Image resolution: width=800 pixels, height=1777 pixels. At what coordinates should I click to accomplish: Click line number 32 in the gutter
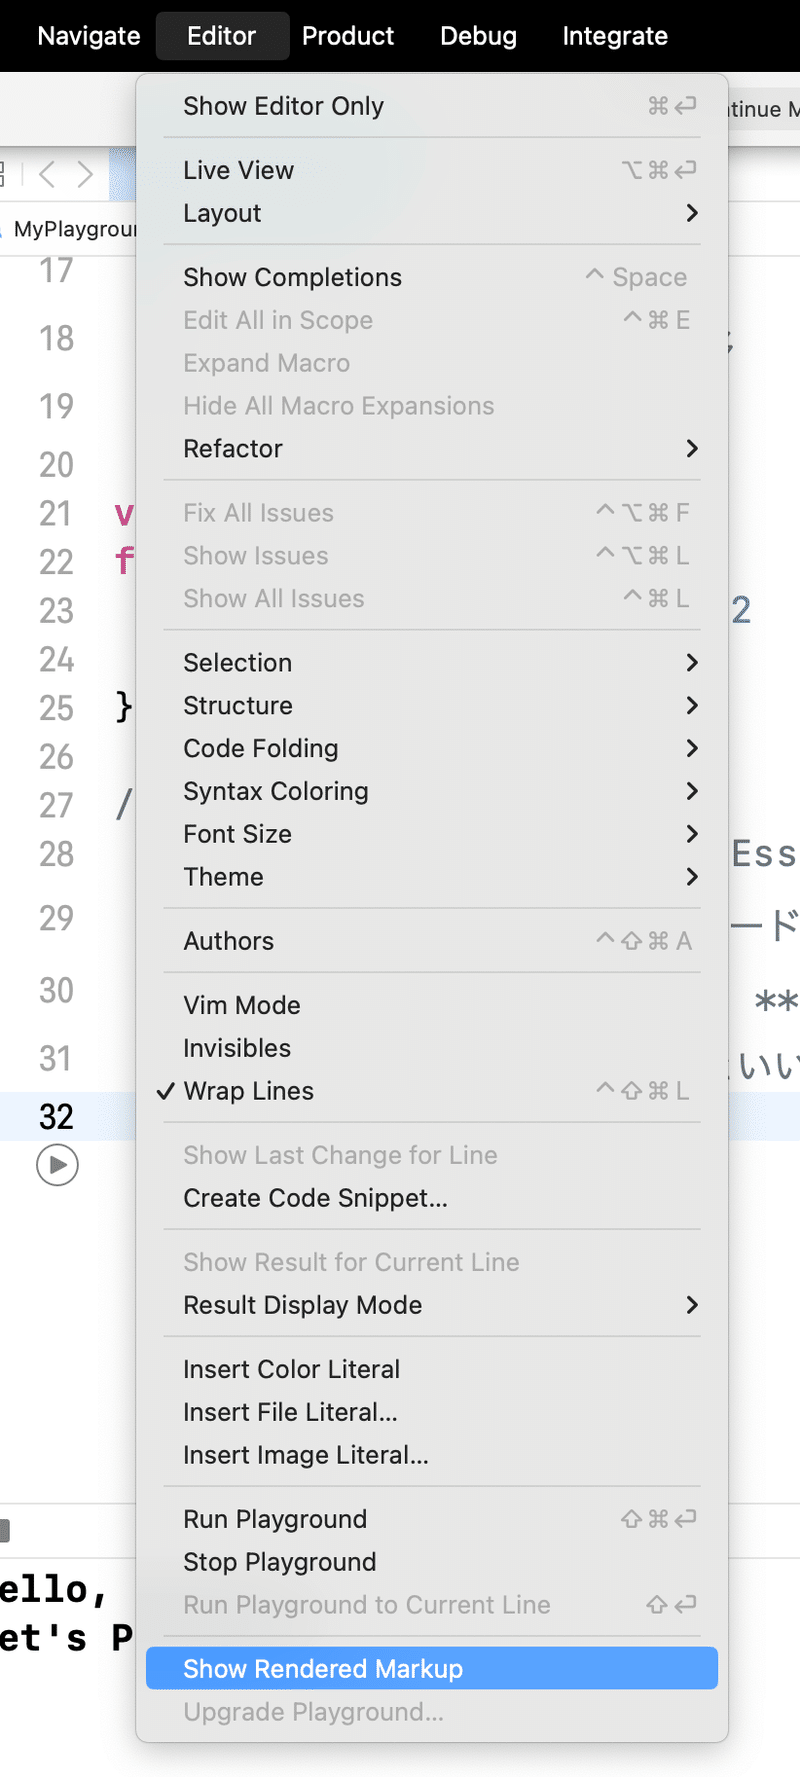56,1117
